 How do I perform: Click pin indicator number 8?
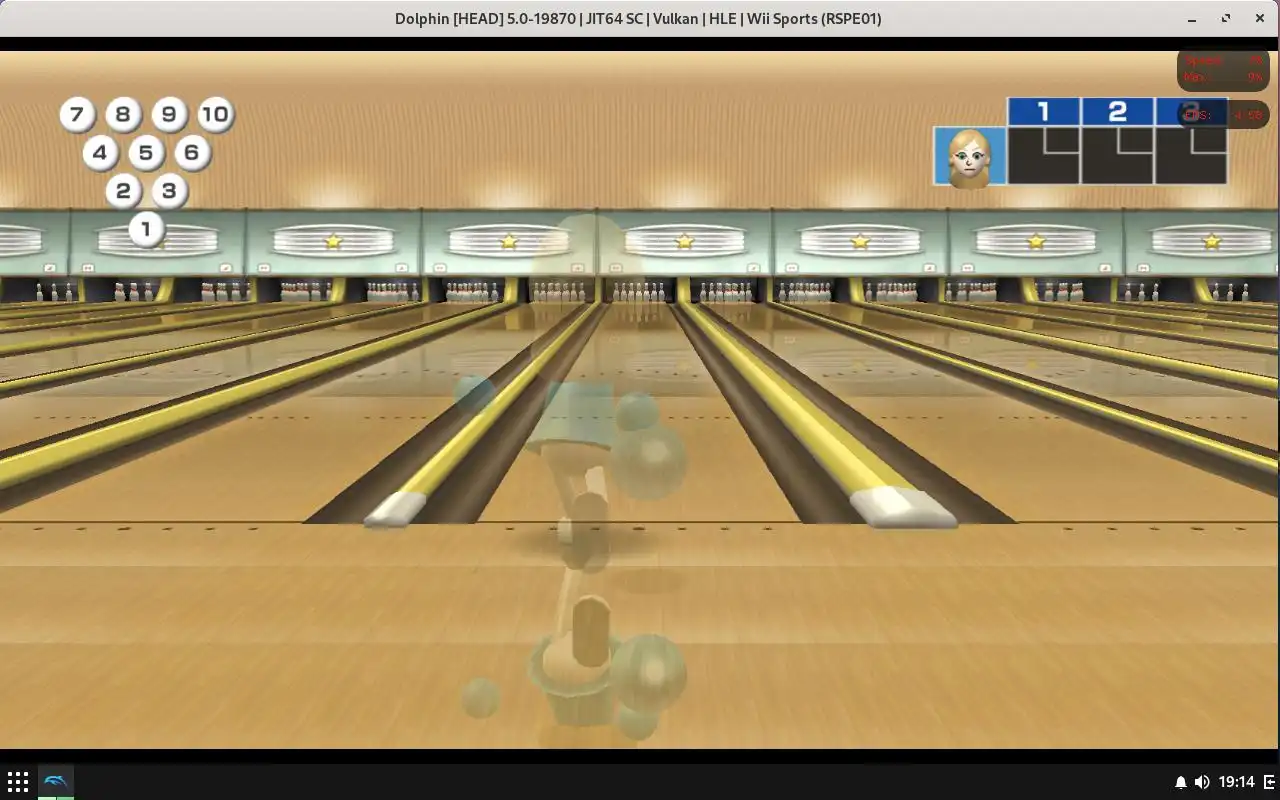(x=123, y=114)
